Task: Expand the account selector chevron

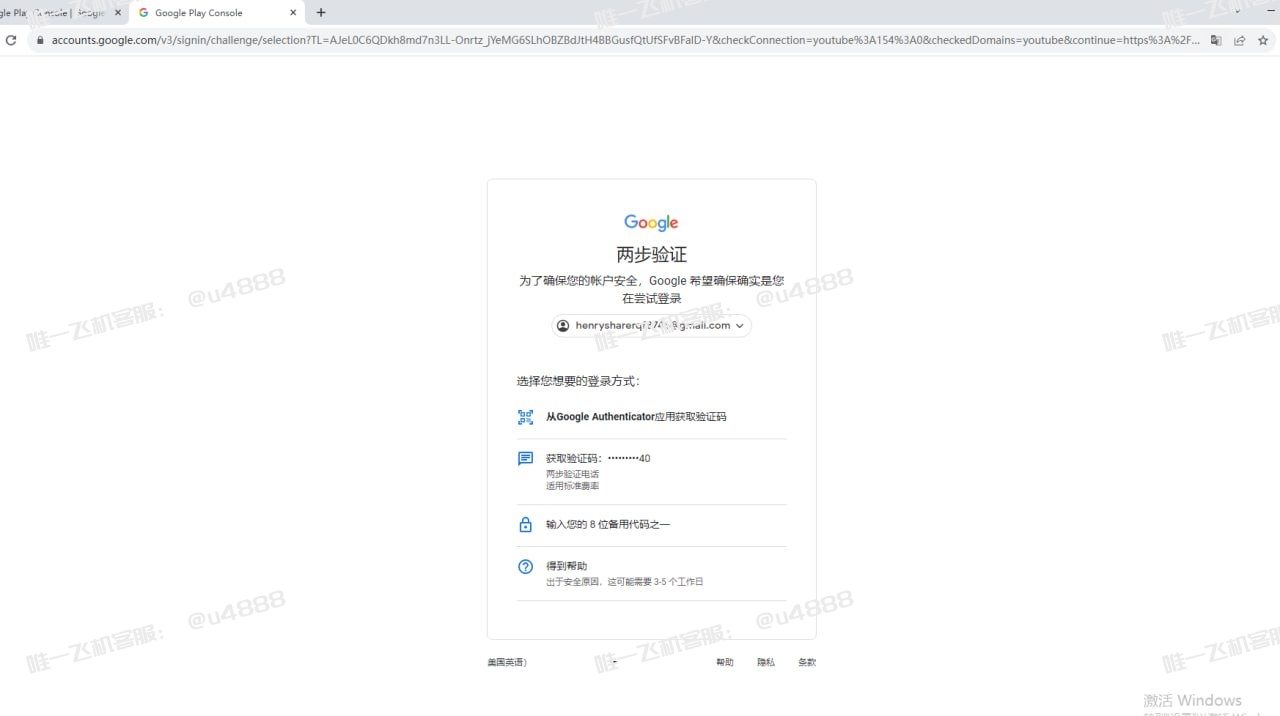Action: pos(739,325)
